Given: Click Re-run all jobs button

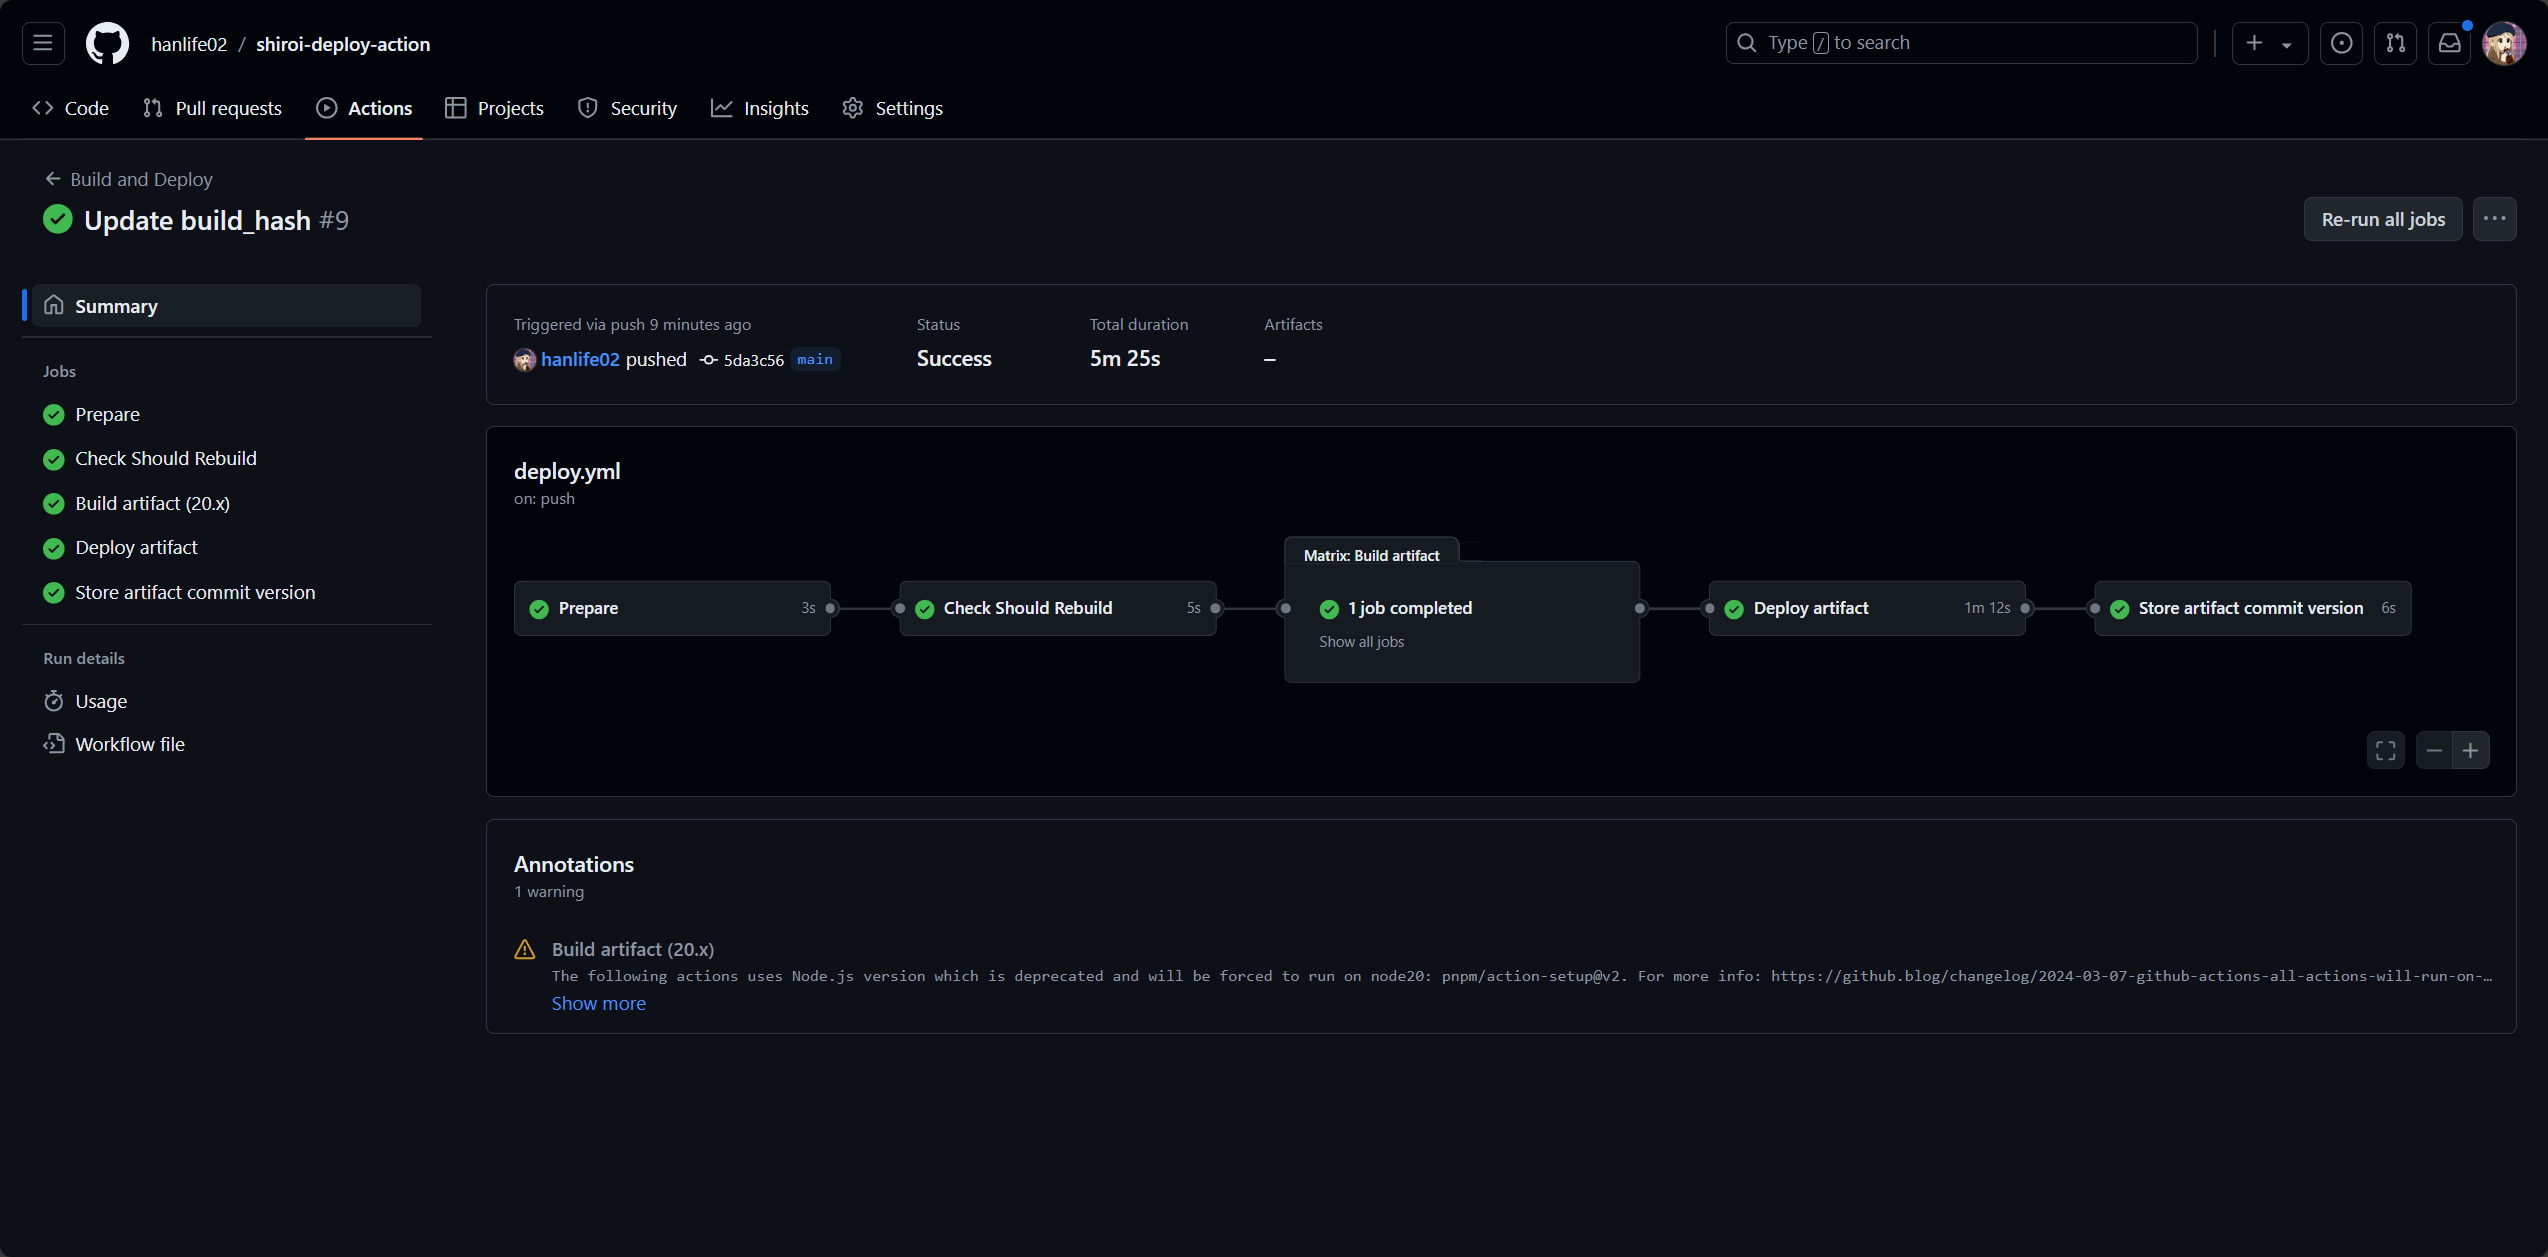Looking at the screenshot, I should point(2383,219).
